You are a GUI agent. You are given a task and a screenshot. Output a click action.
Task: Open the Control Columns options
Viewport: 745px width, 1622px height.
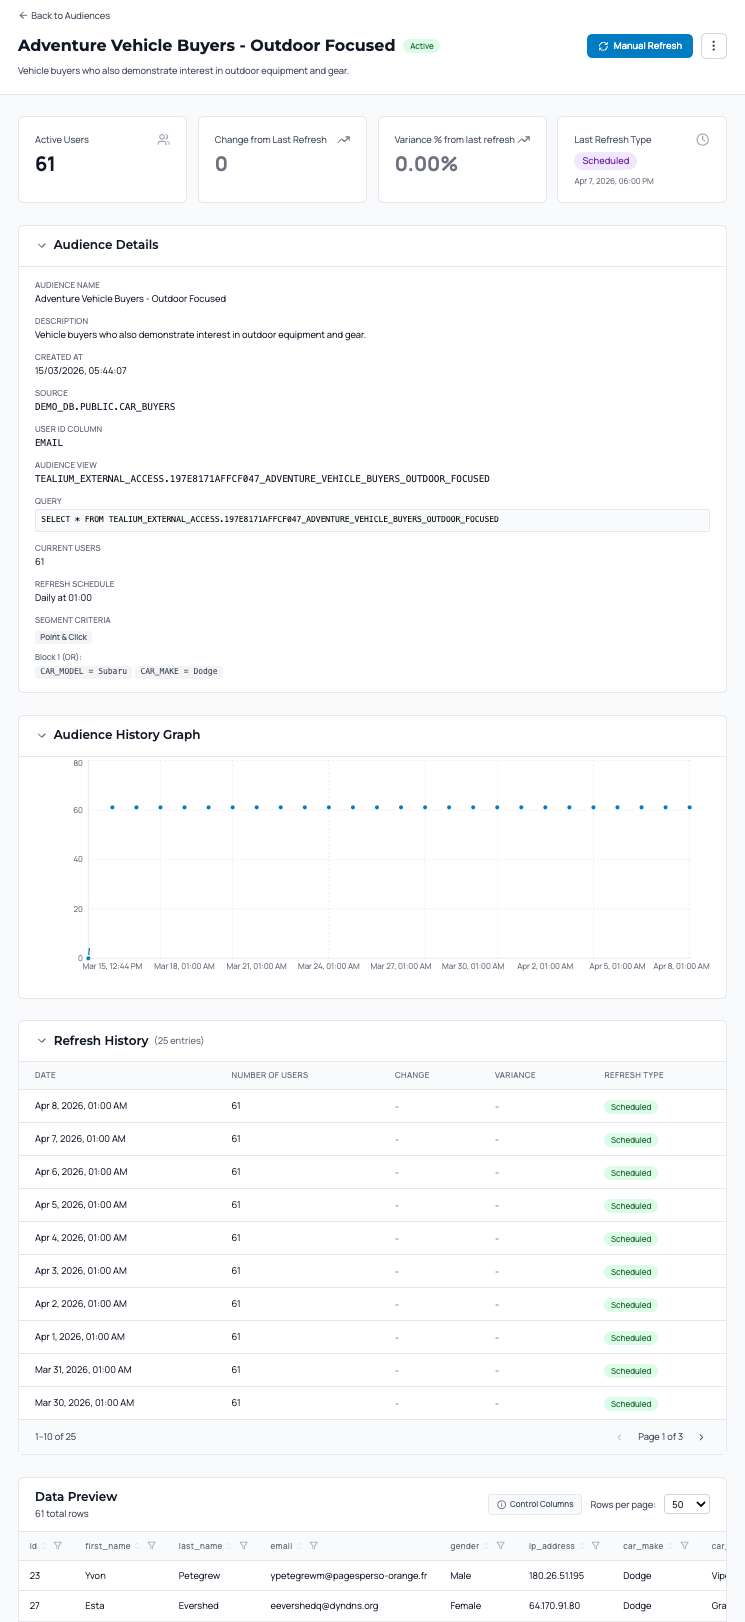(535, 1504)
